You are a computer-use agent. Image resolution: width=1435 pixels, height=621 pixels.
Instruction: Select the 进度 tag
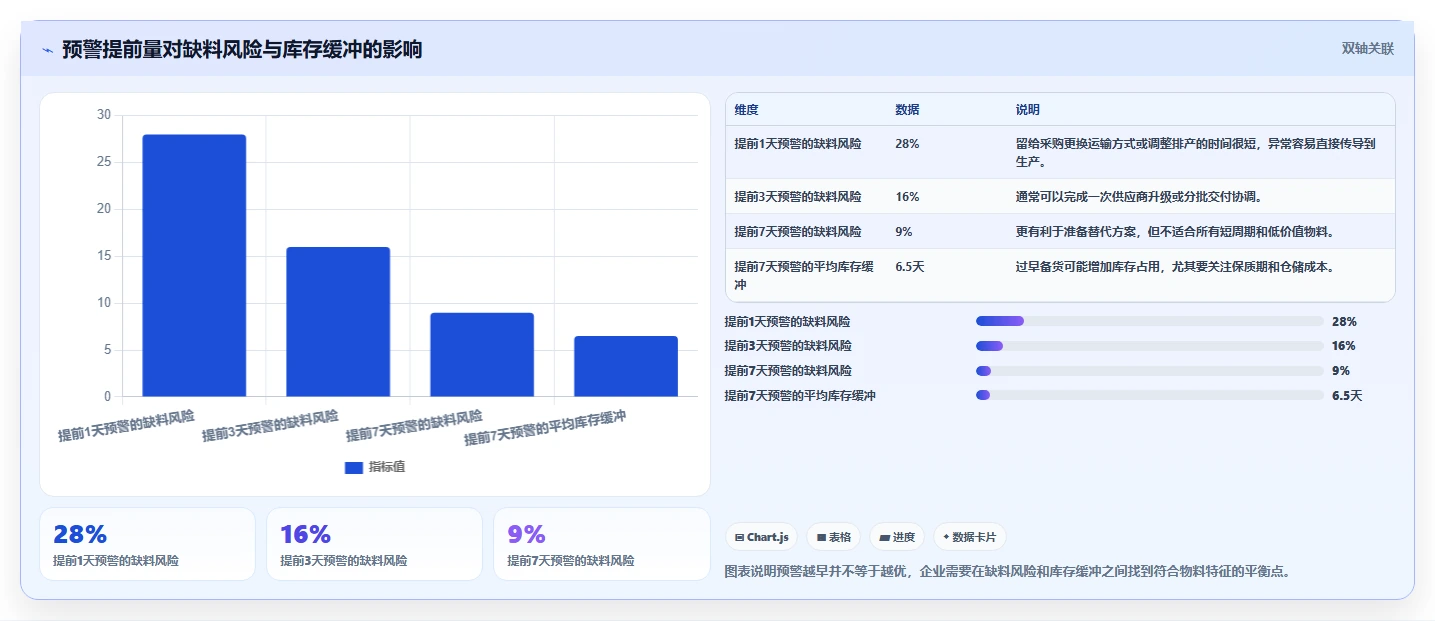(897, 537)
